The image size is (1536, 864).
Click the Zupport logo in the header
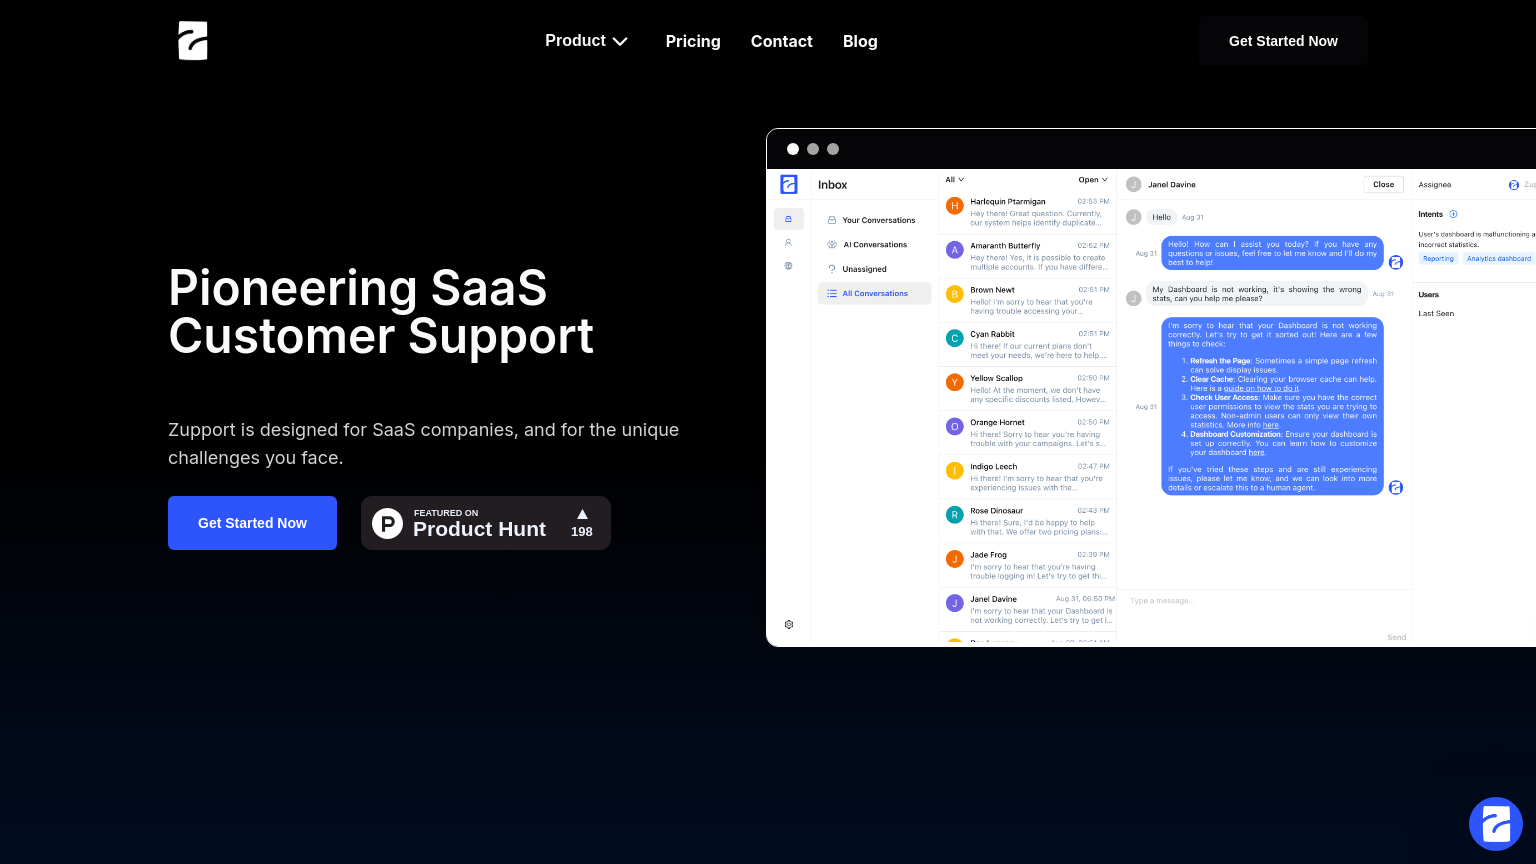[193, 41]
